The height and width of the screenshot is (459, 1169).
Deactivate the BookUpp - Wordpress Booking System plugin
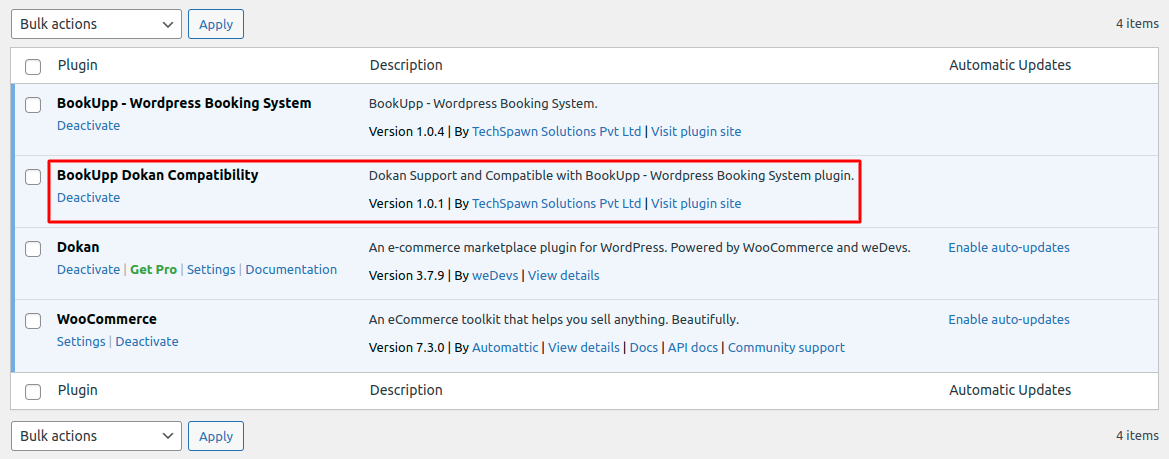[88, 126]
